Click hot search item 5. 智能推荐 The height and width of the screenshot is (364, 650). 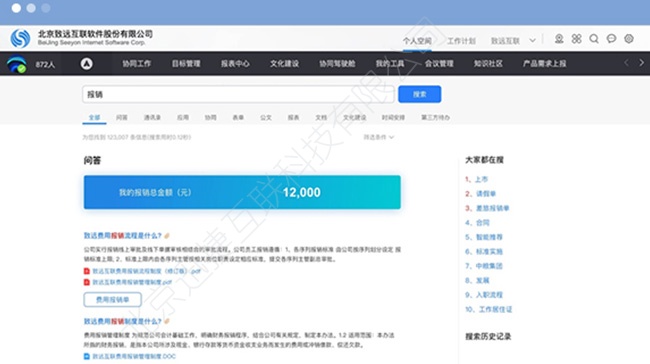(x=484, y=237)
